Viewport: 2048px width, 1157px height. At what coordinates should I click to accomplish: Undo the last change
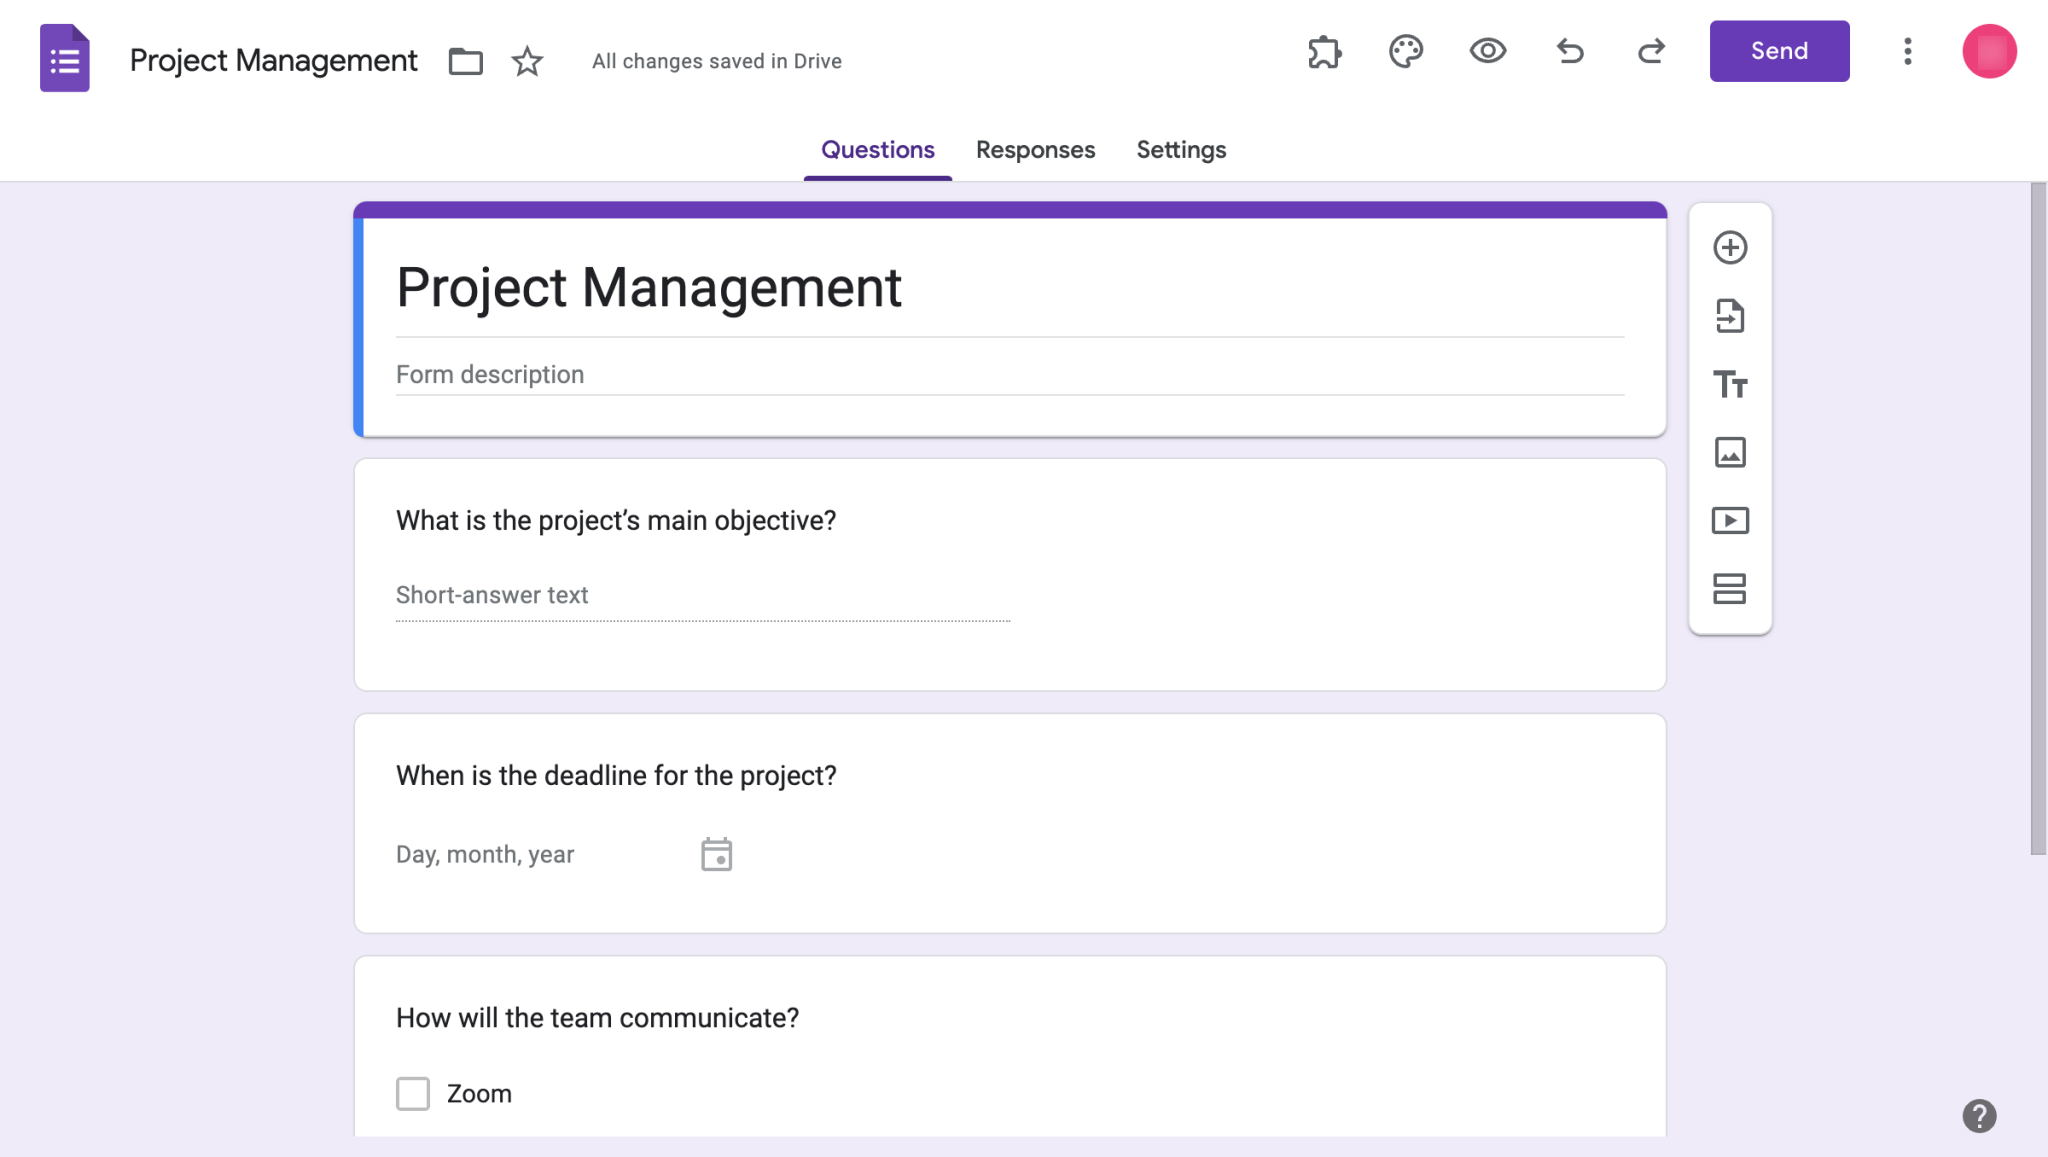click(x=1568, y=51)
